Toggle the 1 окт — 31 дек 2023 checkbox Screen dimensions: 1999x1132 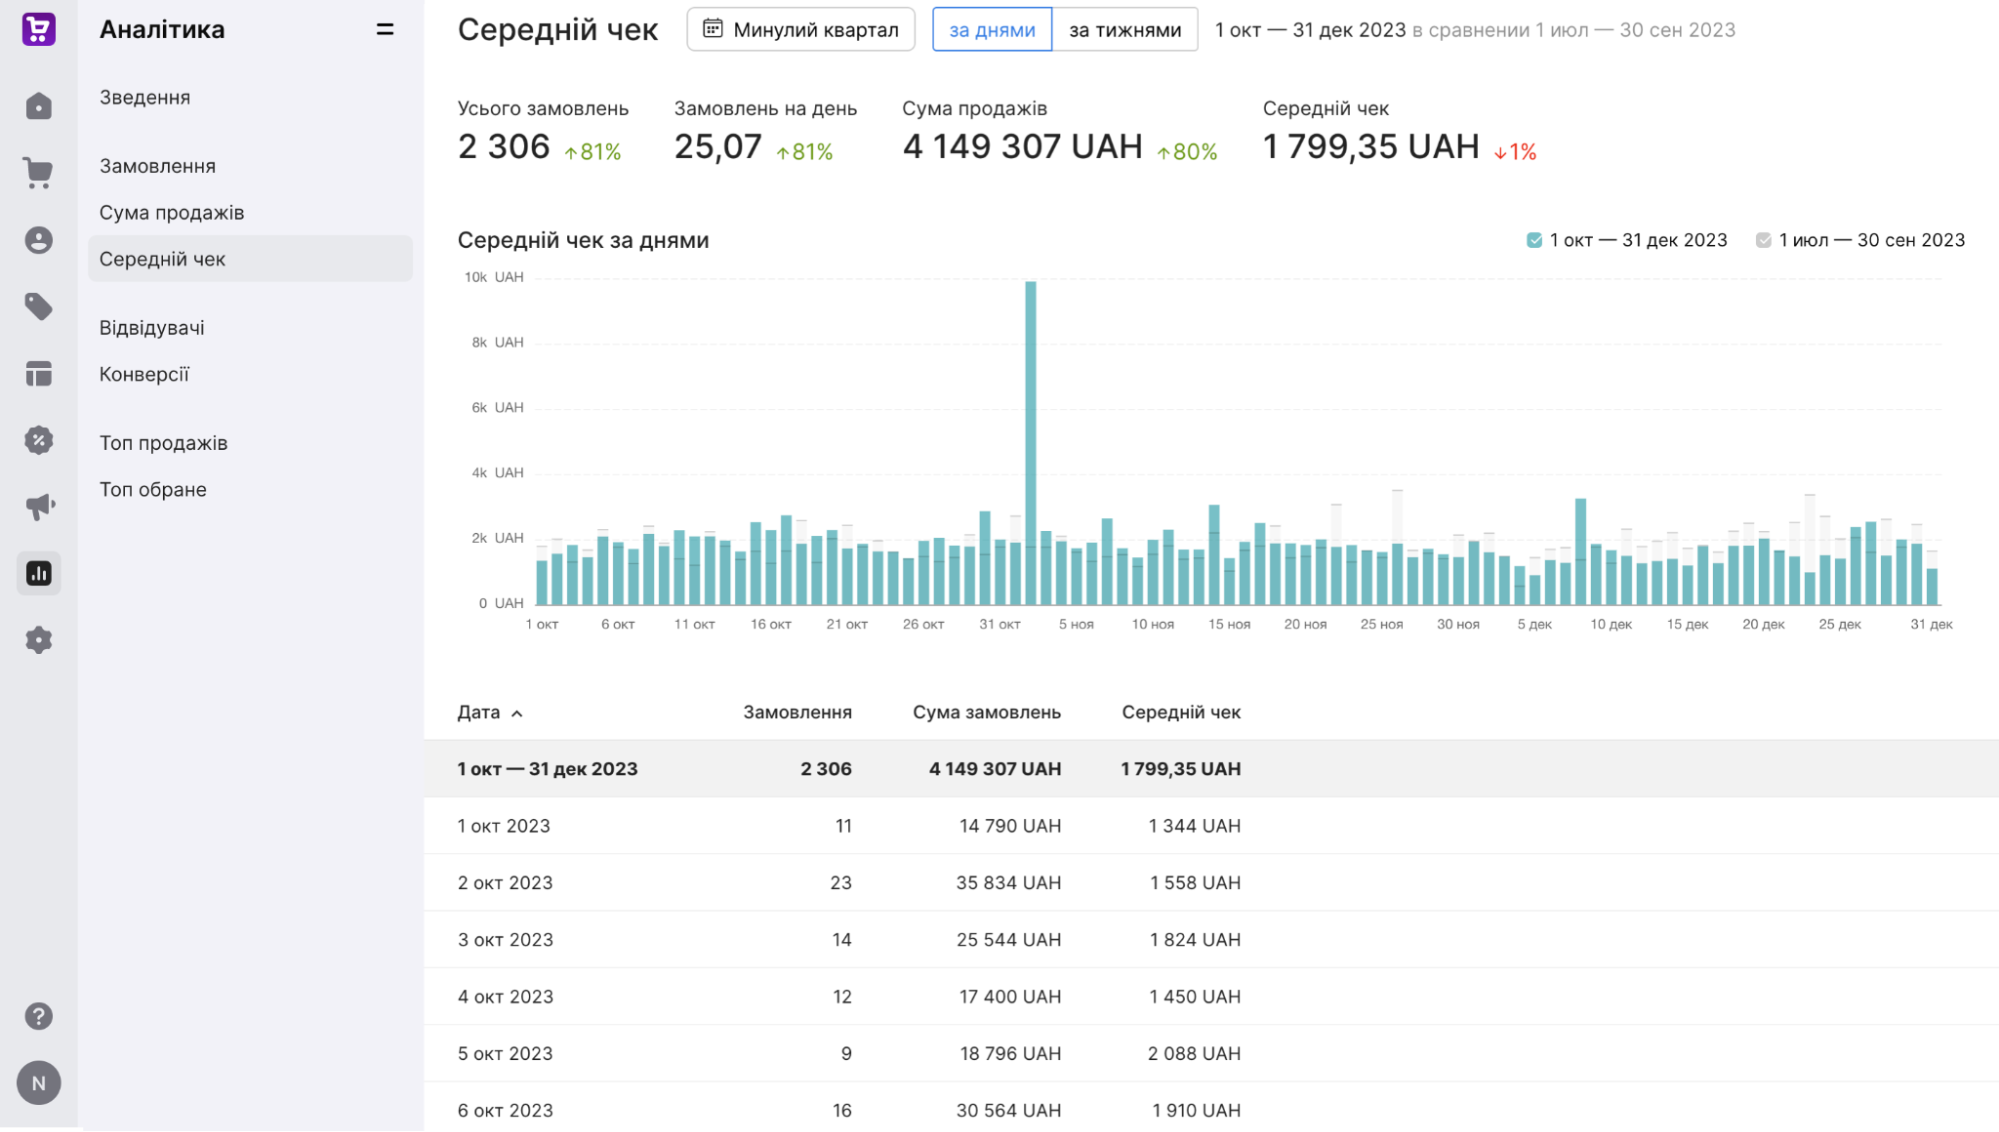coord(1534,240)
